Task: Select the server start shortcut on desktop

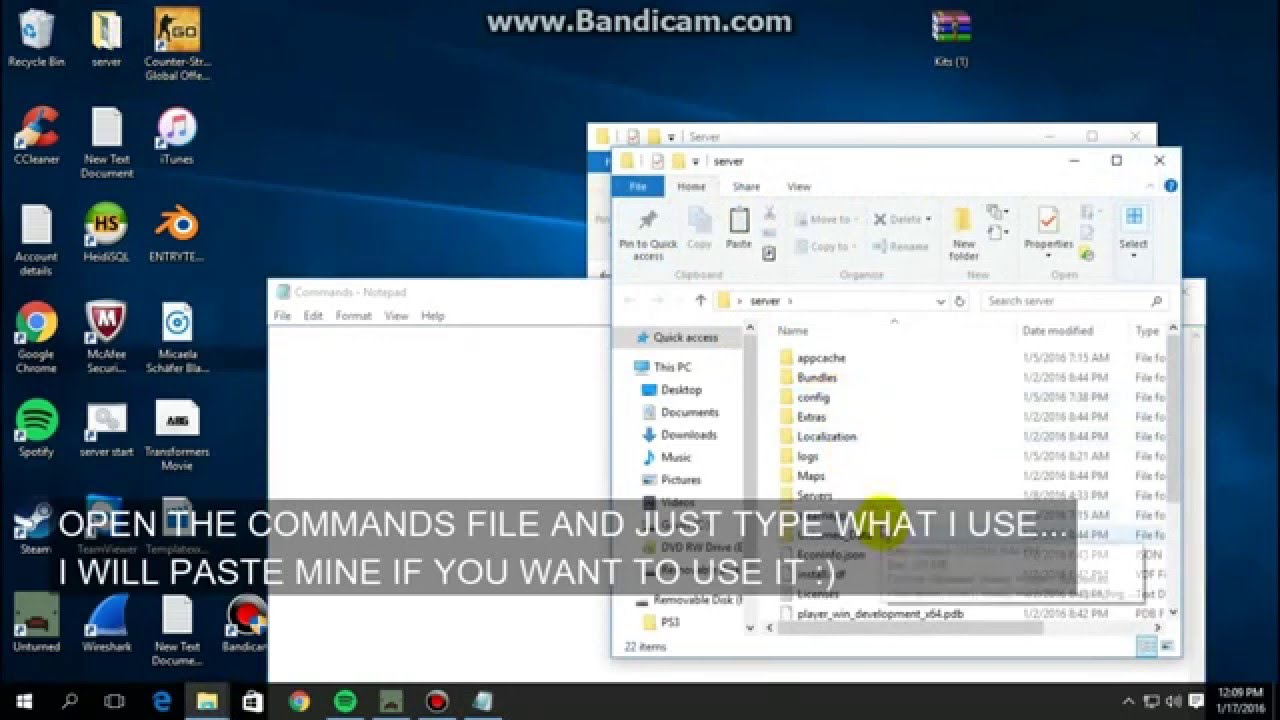Action: [106, 428]
